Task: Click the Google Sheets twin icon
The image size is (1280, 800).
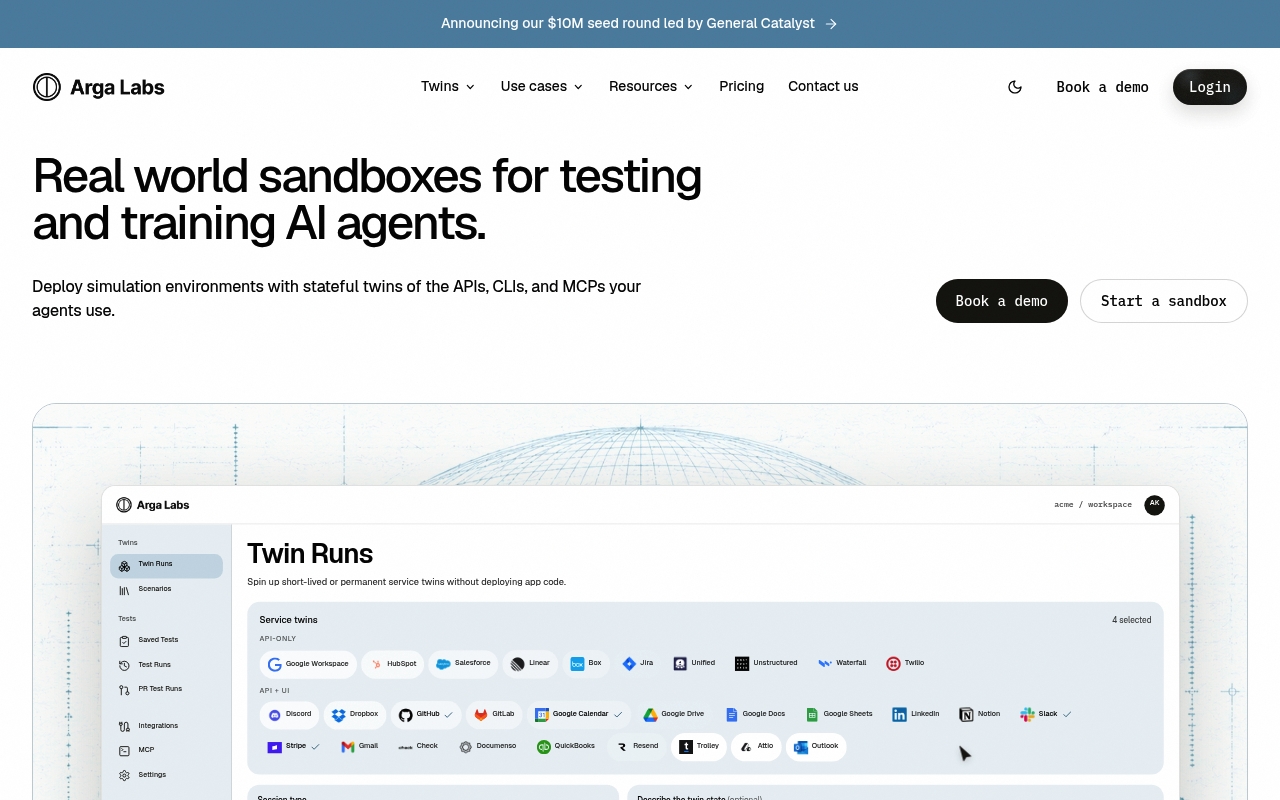Action: [x=813, y=715]
